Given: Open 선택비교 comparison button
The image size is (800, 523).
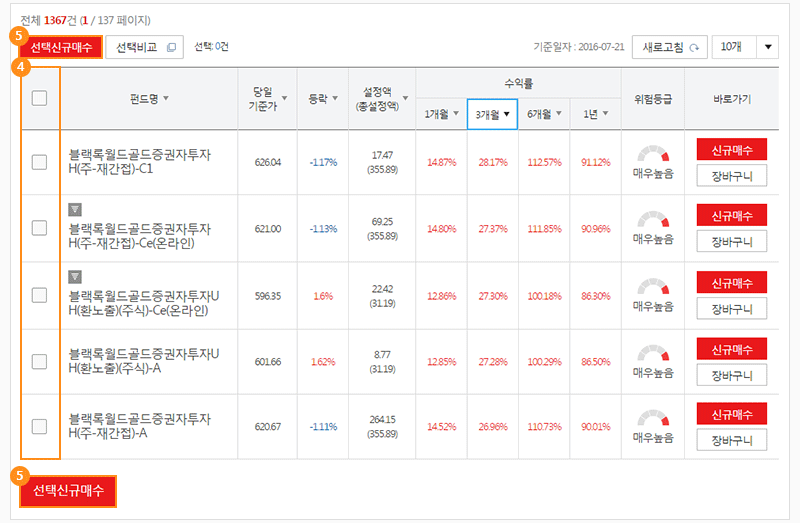Looking at the screenshot, I should pos(144,47).
